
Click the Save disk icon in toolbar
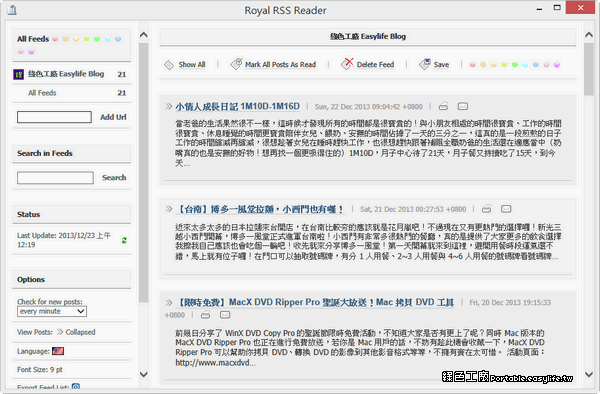click(x=425, y=64)
